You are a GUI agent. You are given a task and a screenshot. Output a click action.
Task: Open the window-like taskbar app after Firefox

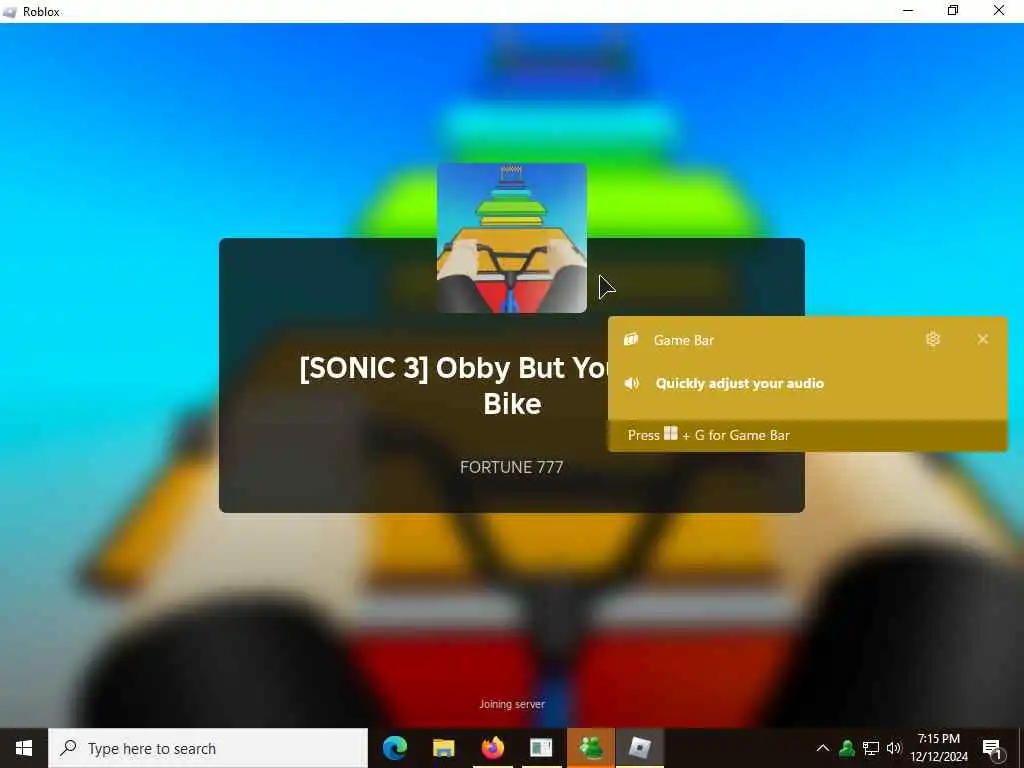[x=541, y=748]
